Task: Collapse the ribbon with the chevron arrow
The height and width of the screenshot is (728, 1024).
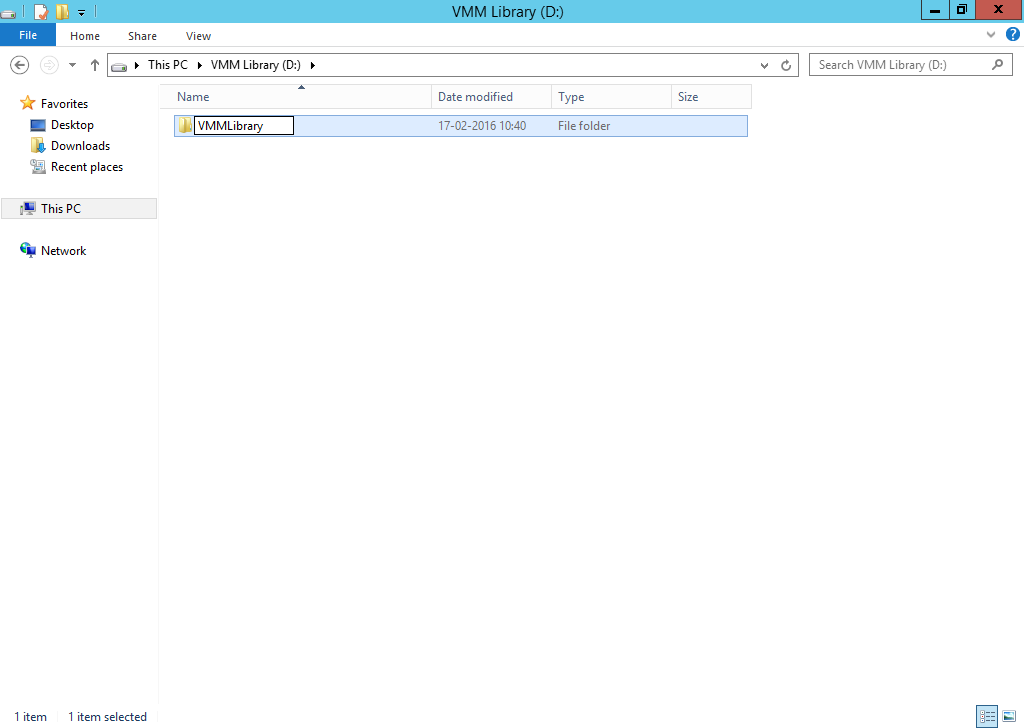Action: [990, 33]
